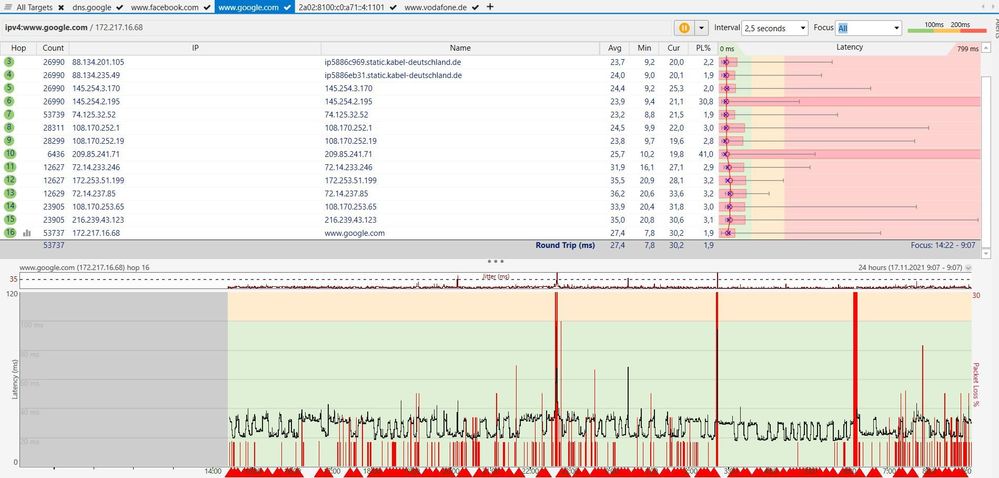Sort by the PL% column header
Screen dimensions: 999x478
tap(703, 48)
